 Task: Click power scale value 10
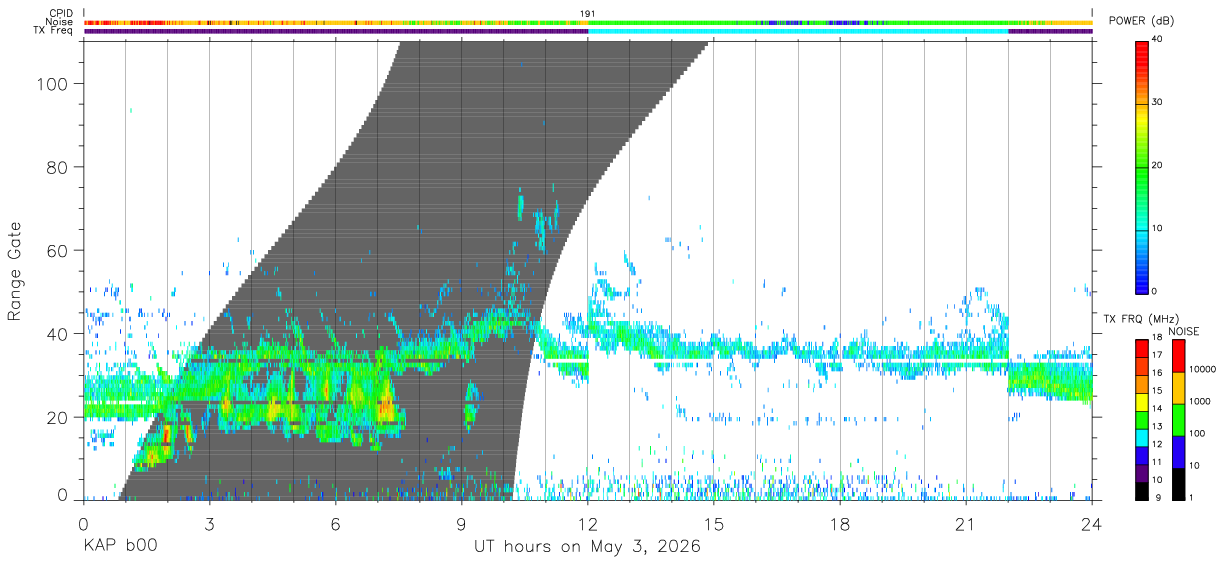[1158, 229]
